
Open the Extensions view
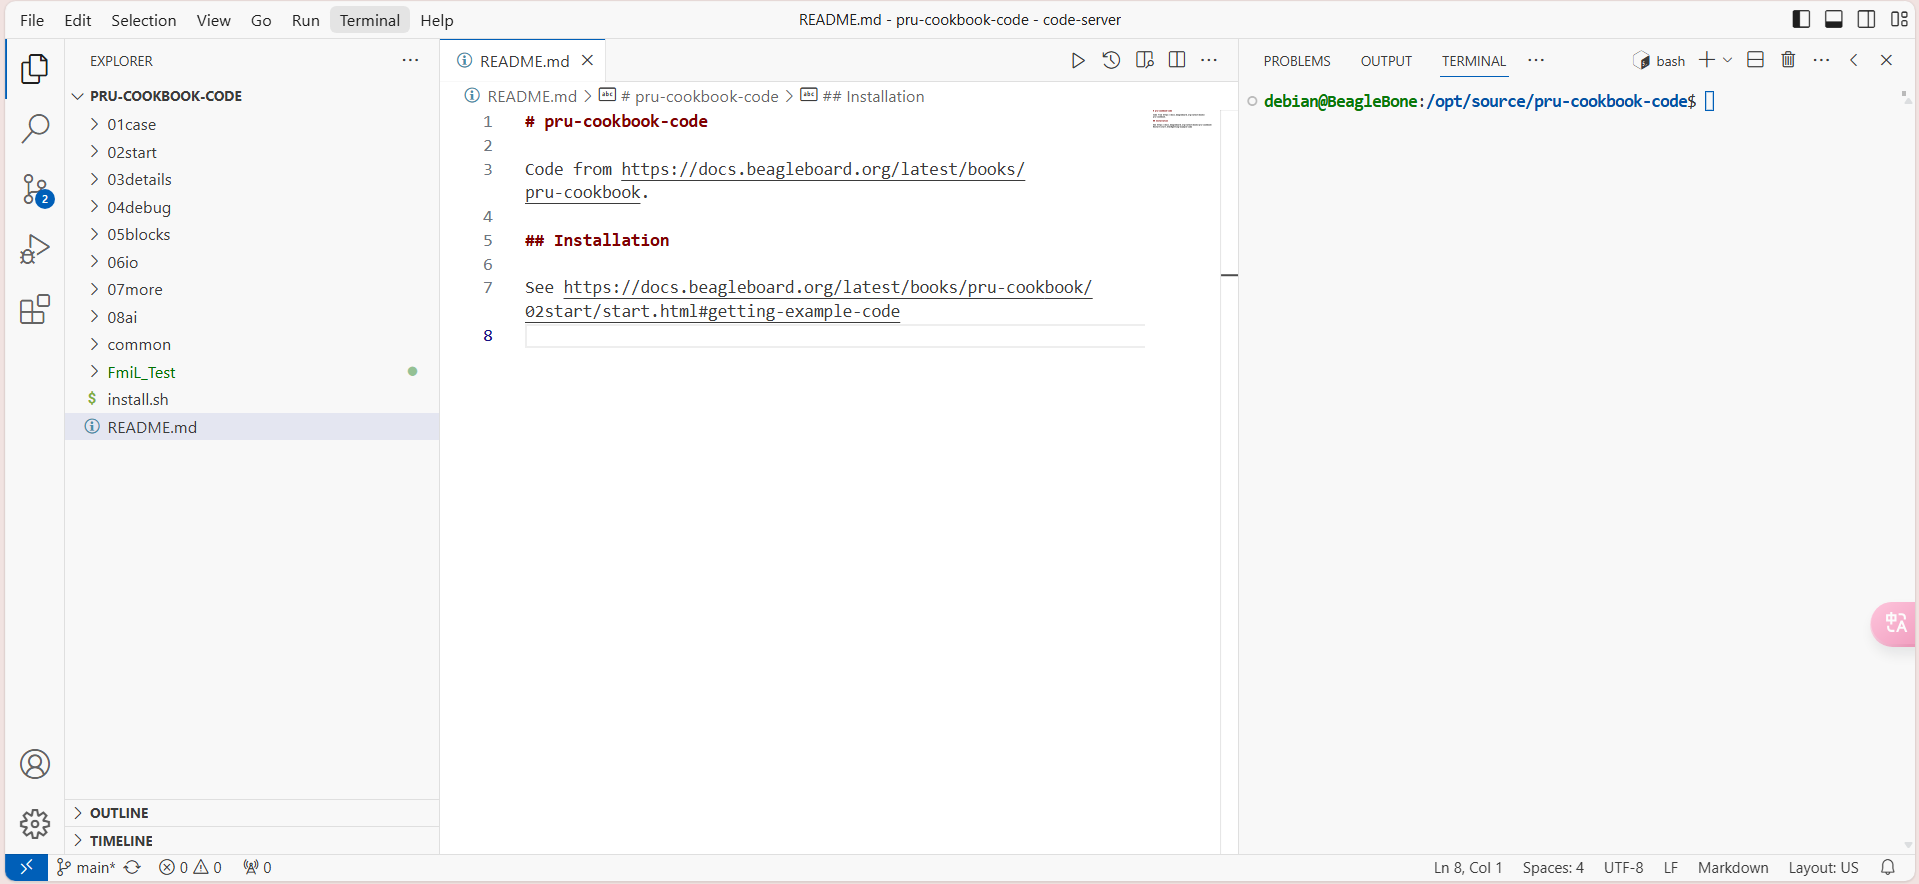[x=35, y=309]
